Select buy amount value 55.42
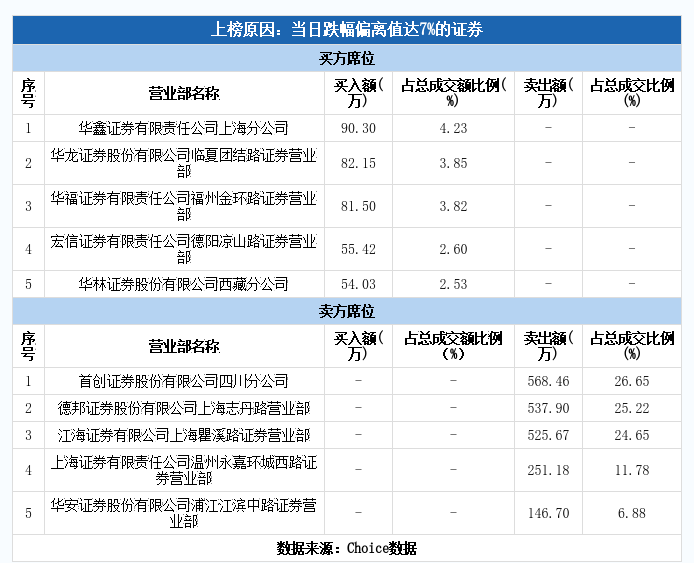 coord(358,249)
